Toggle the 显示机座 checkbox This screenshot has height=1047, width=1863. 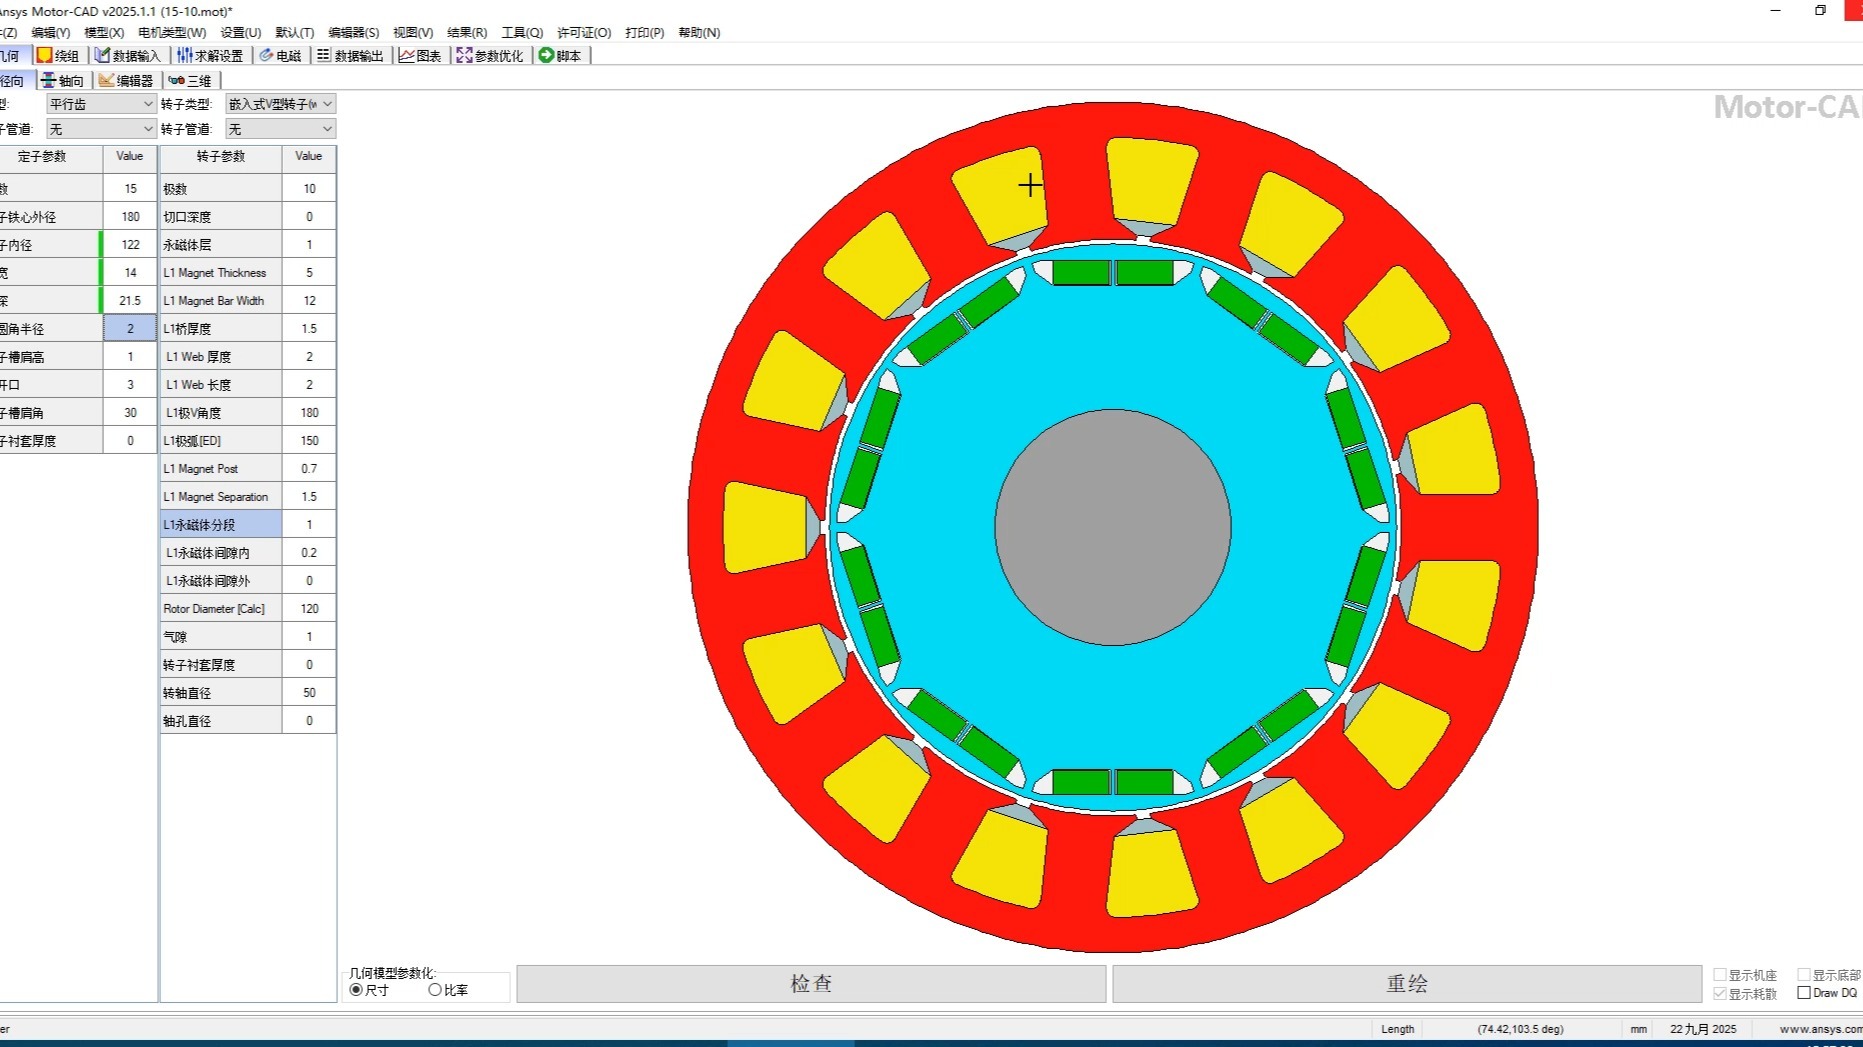pyautogui.click(x=1720, y=975)
